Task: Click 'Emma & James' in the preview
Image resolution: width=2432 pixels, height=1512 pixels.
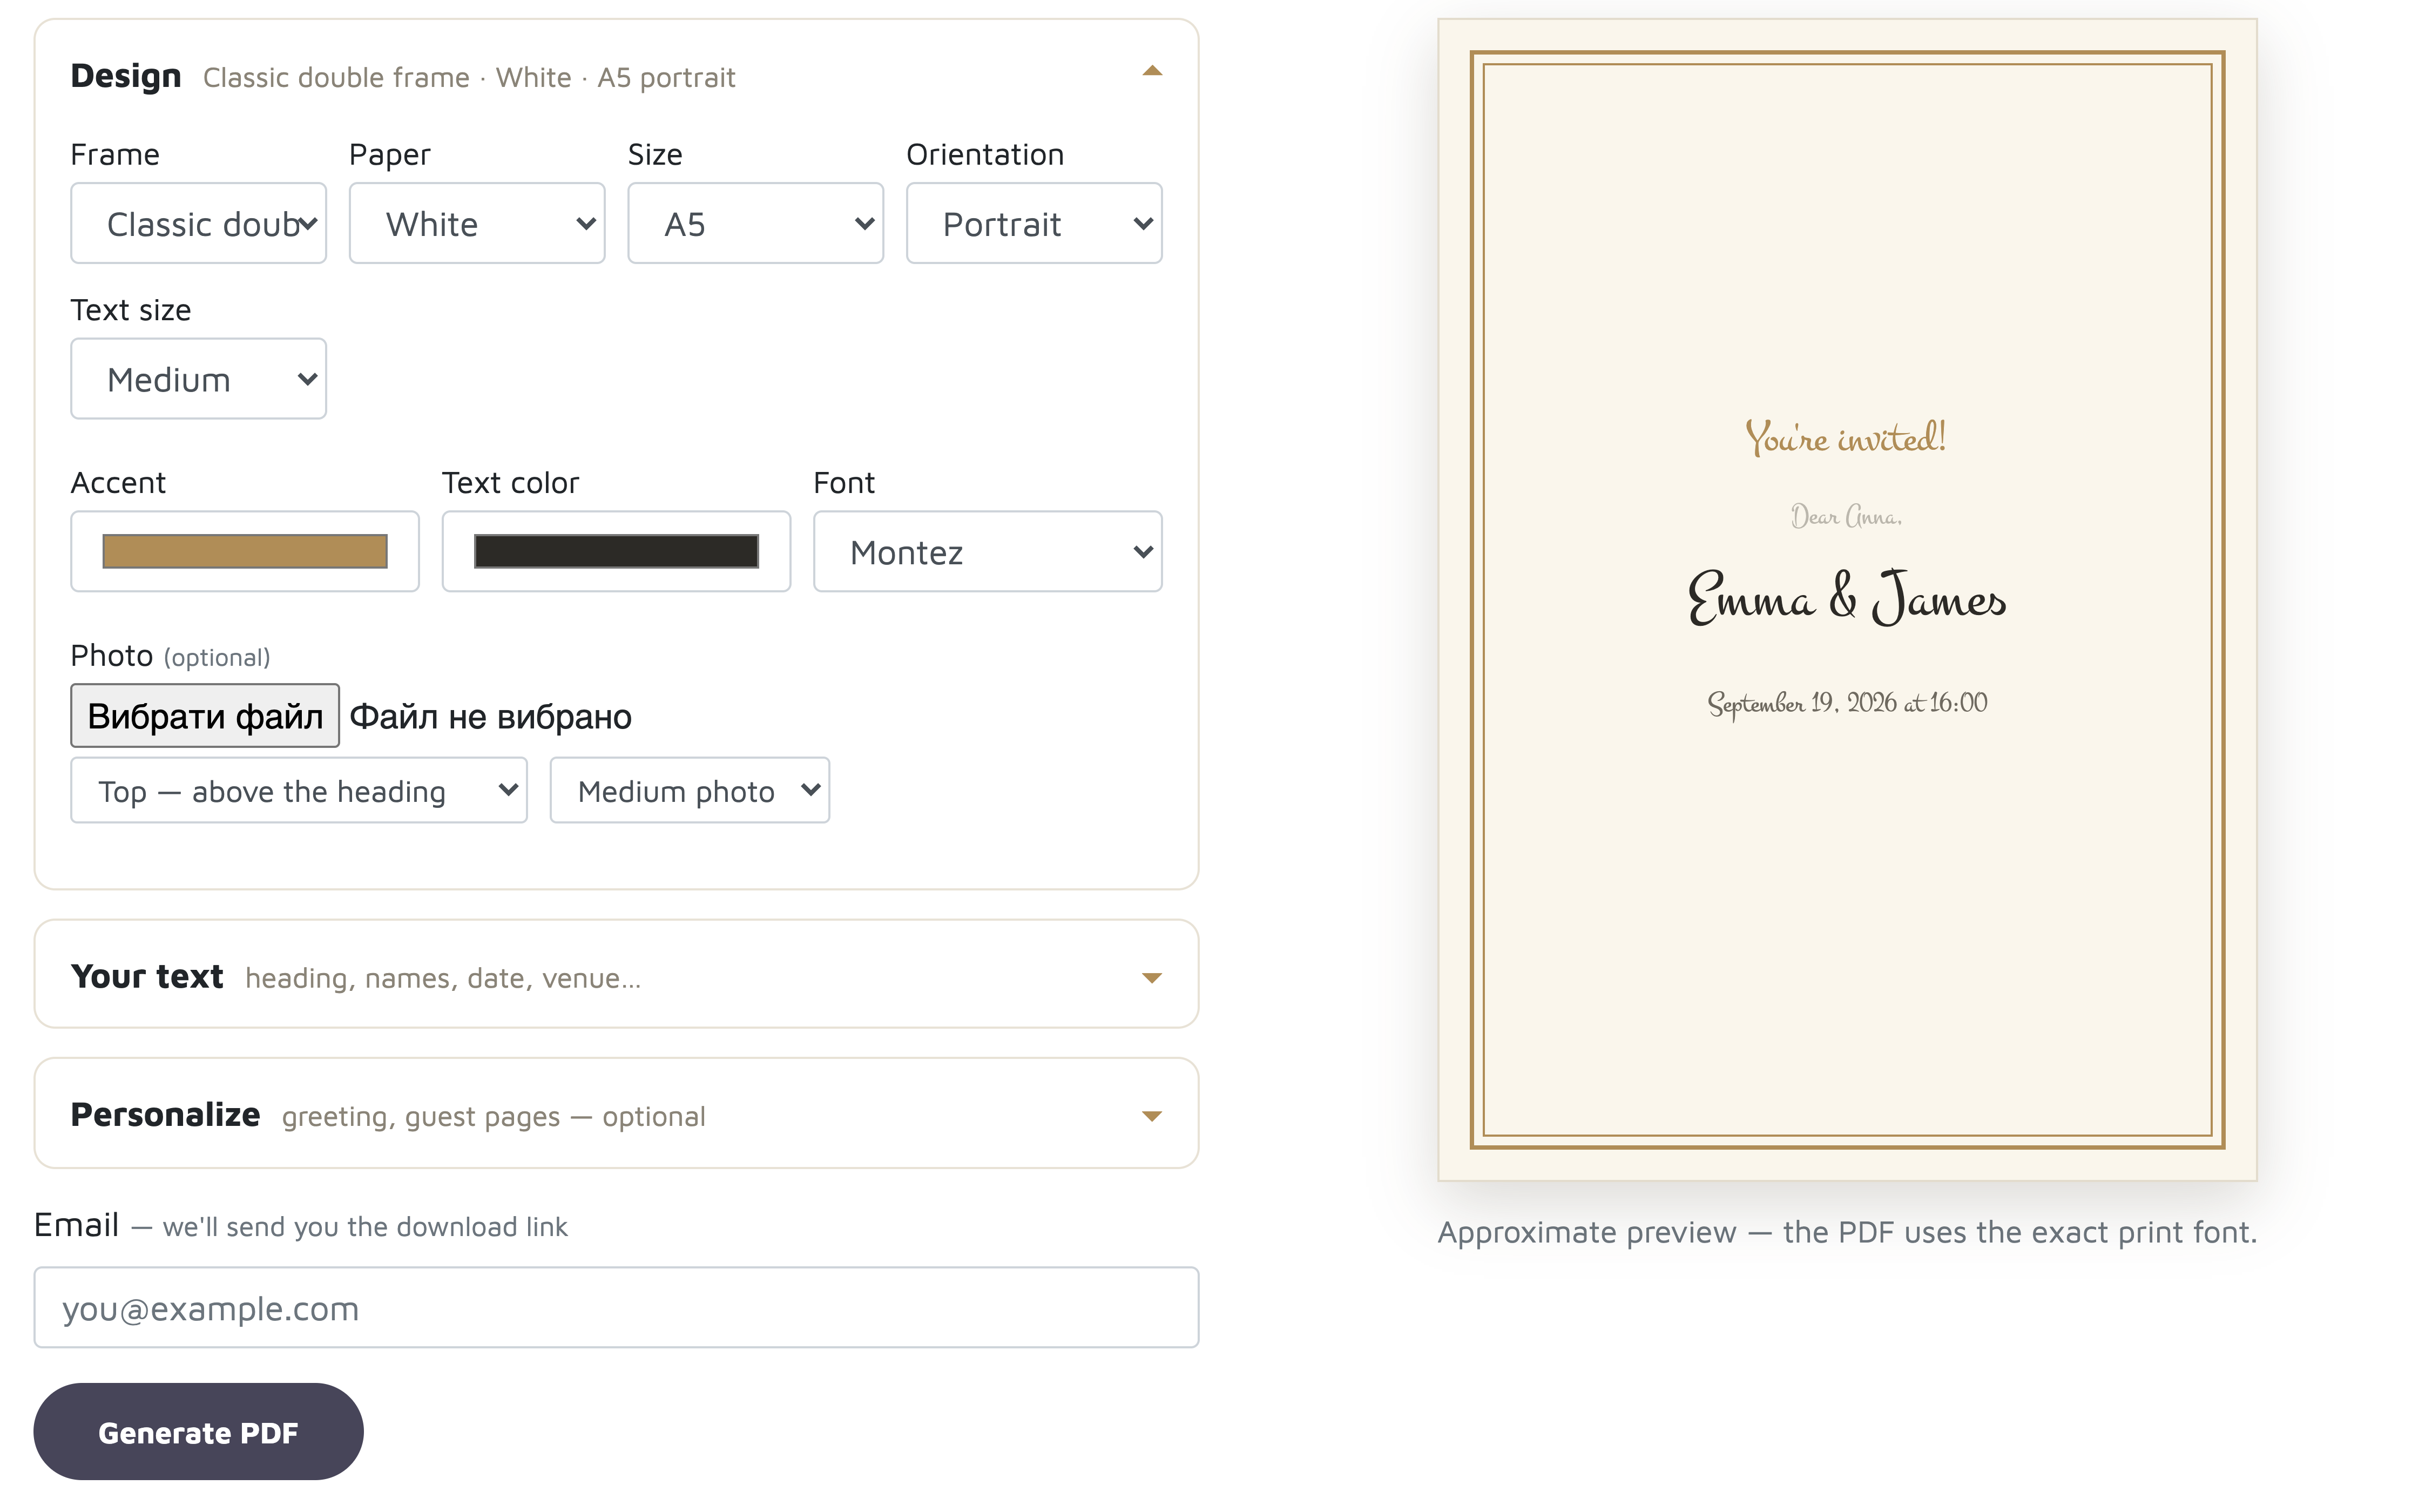Action: coord(1847,598)
